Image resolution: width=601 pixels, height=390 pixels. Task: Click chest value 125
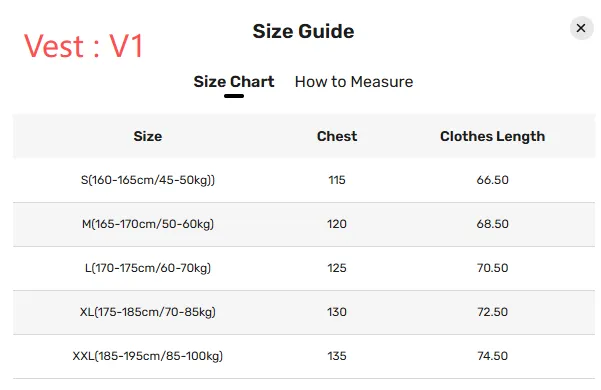(337, 268)
